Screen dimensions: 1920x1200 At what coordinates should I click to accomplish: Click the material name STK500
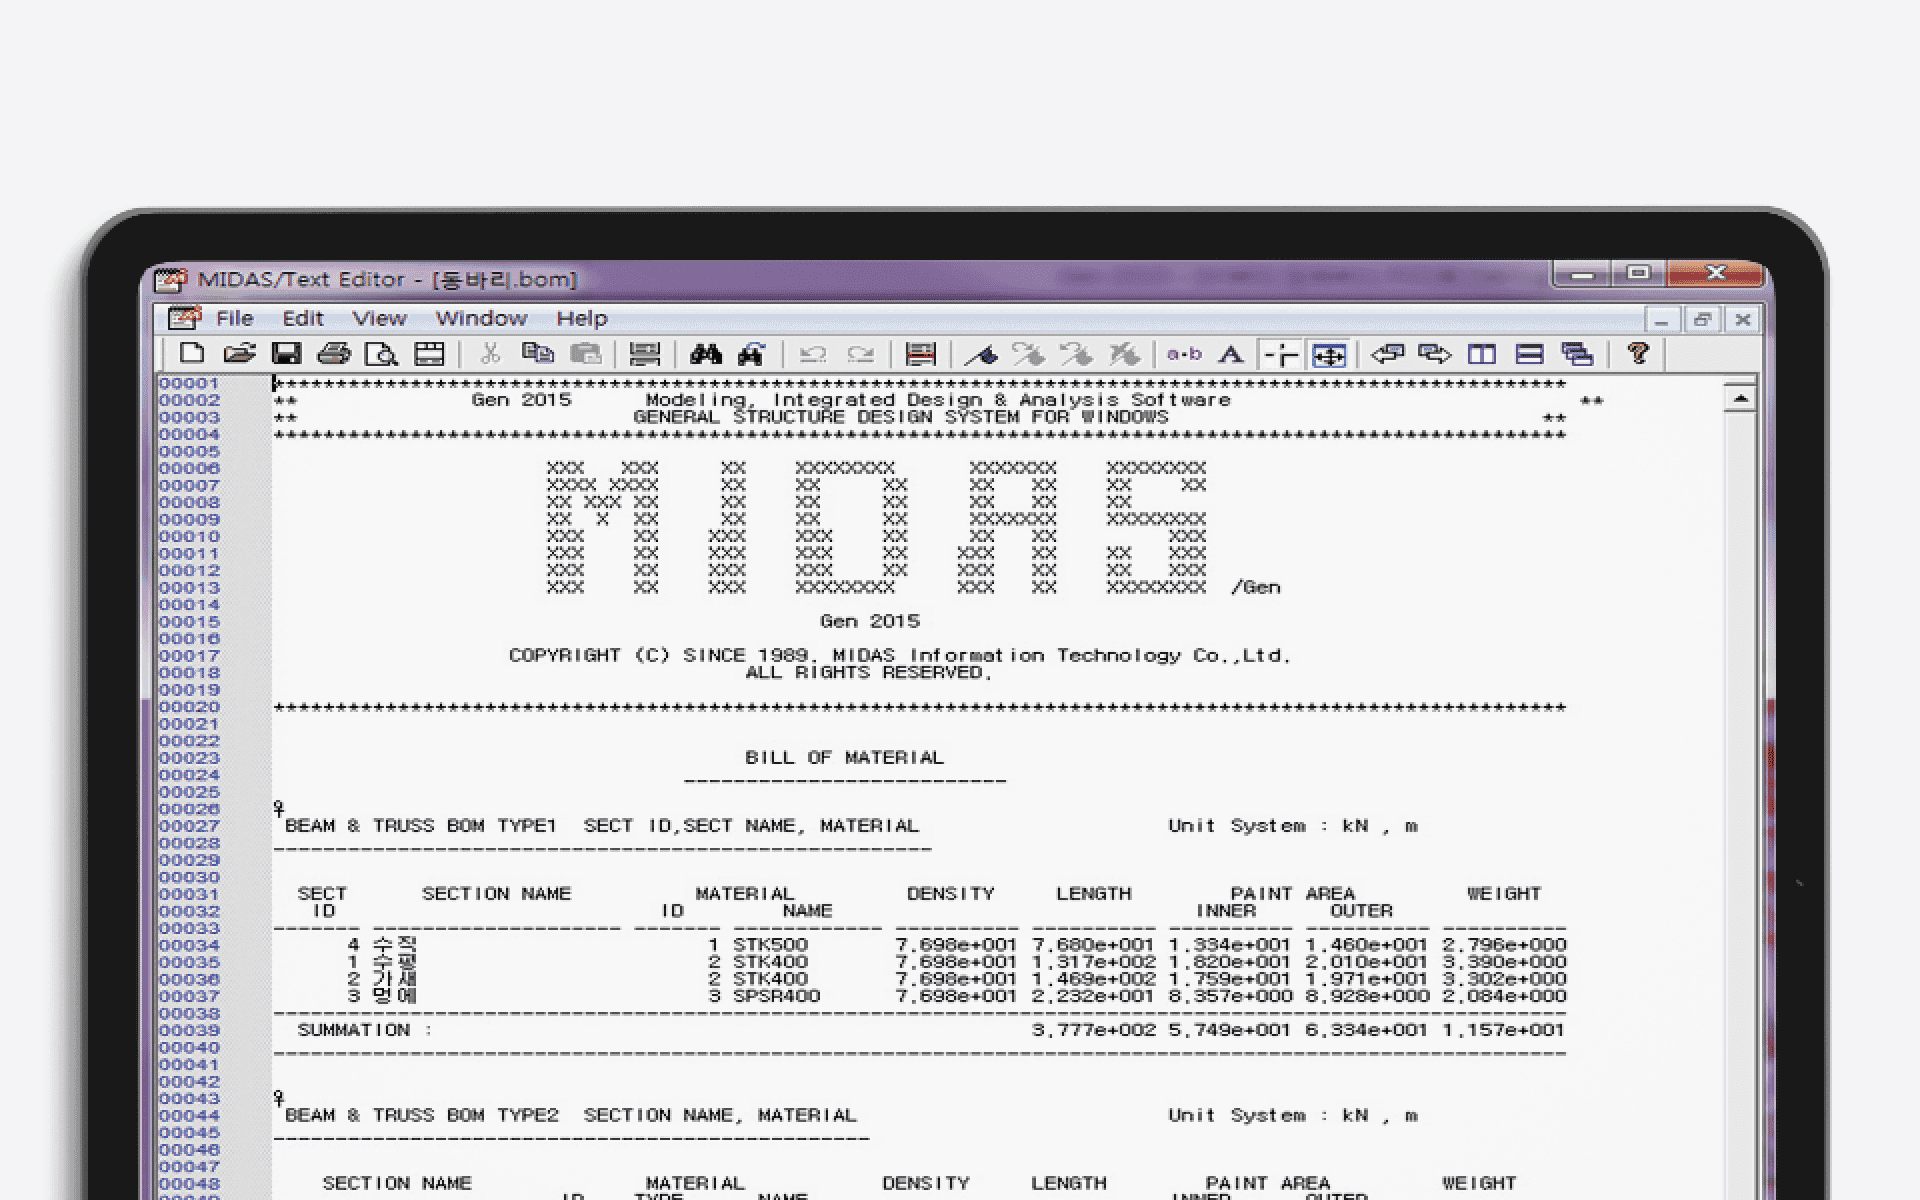pos(770,945)
